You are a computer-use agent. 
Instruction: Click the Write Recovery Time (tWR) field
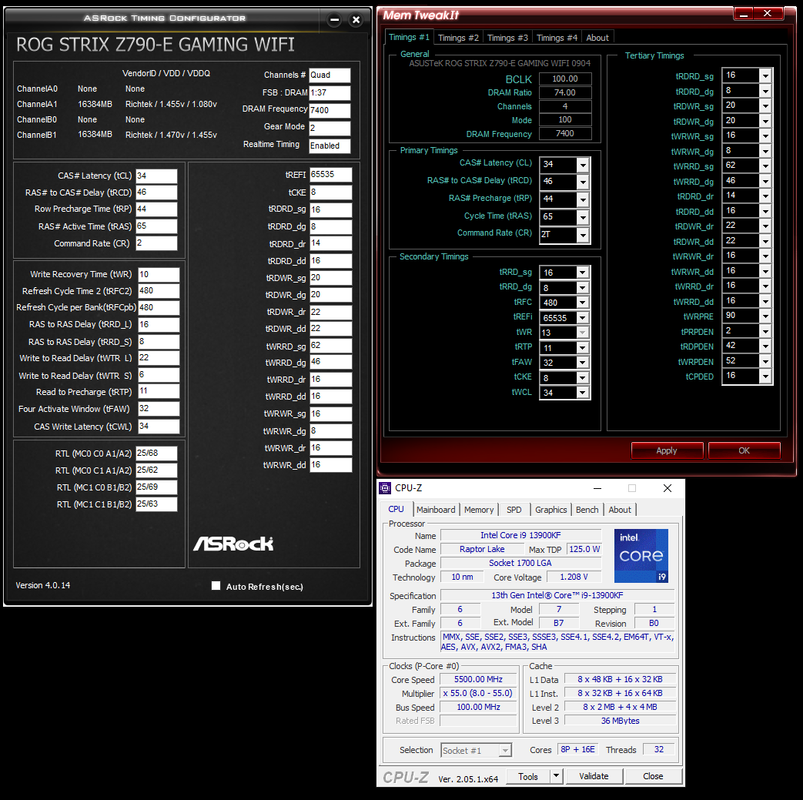159,275
